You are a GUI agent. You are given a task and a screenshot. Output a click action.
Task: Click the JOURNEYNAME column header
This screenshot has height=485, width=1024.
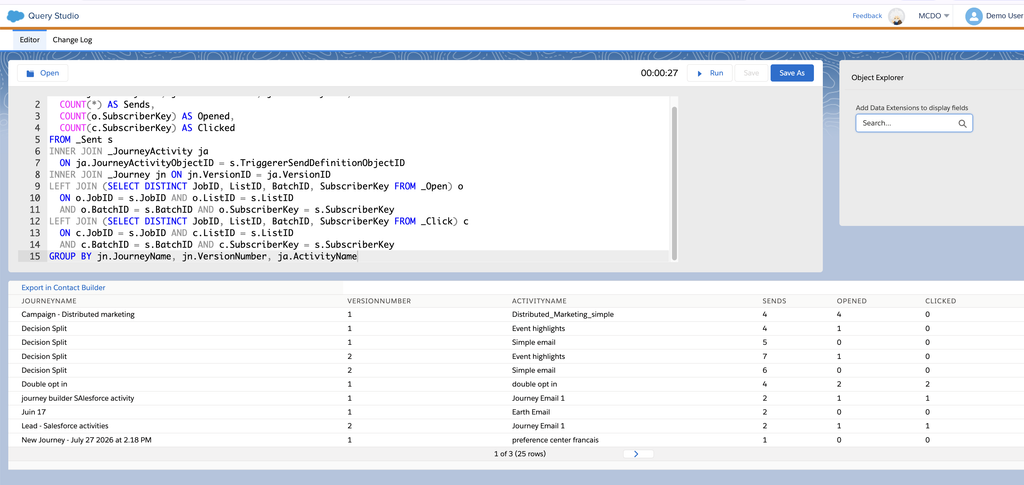coord(49,301)
